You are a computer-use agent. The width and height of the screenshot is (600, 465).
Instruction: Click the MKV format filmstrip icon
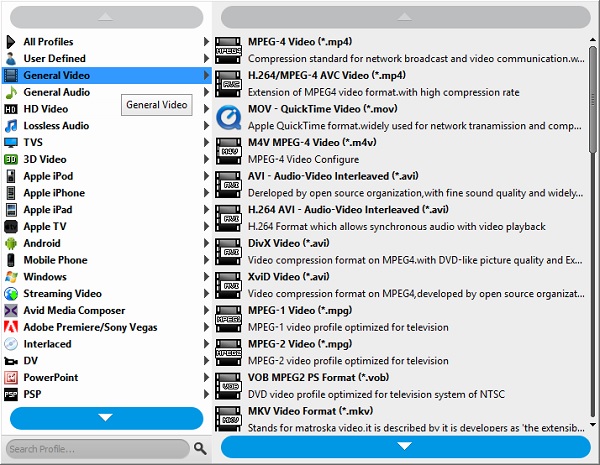pyautogui.click(x=228, y=419)
